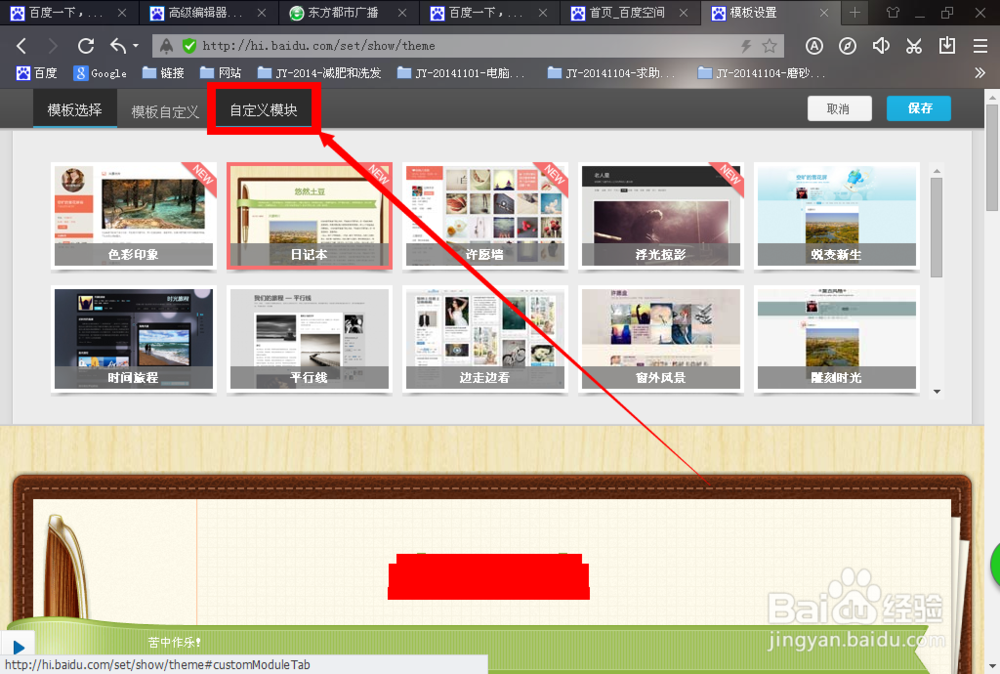Screen dimensions: 1000x674
Task: Open a new tab with plus button
Action: coord(855,13)
